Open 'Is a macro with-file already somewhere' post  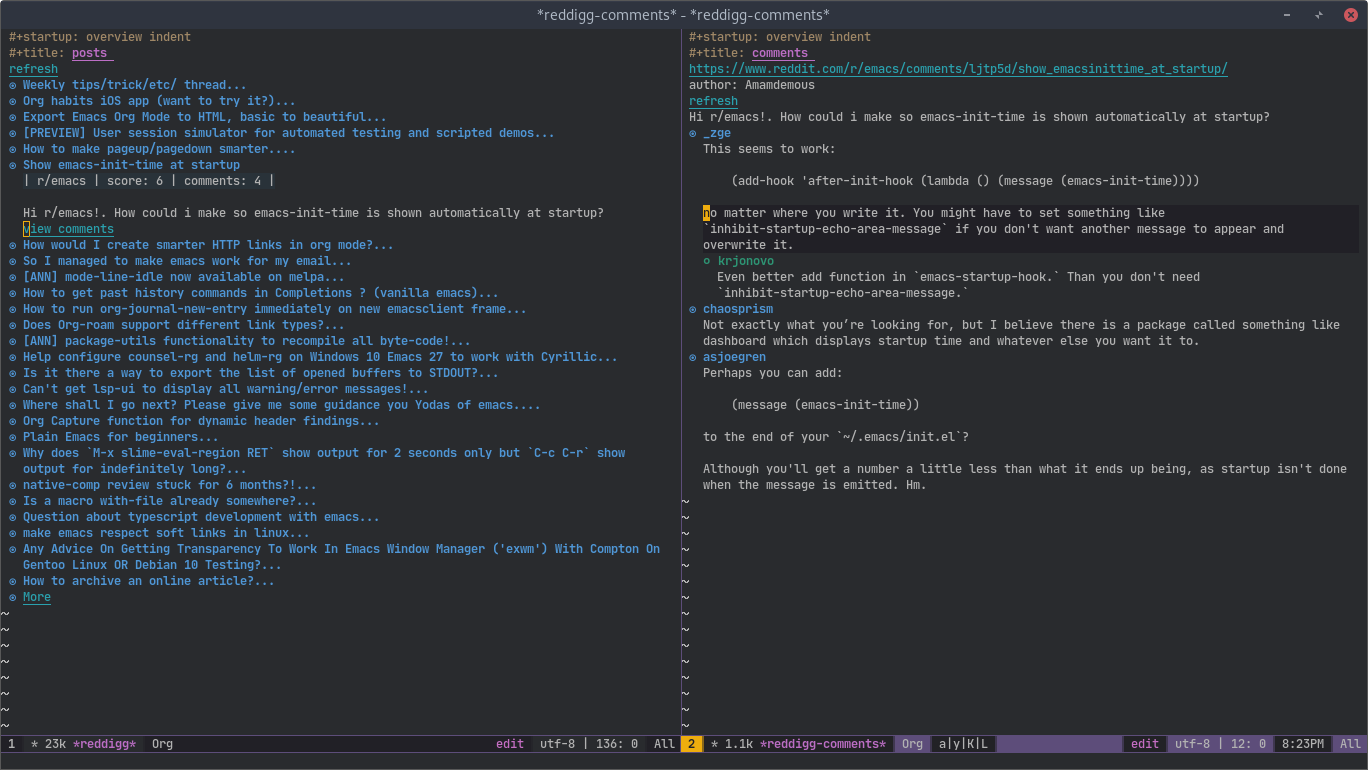click(170, 501)
